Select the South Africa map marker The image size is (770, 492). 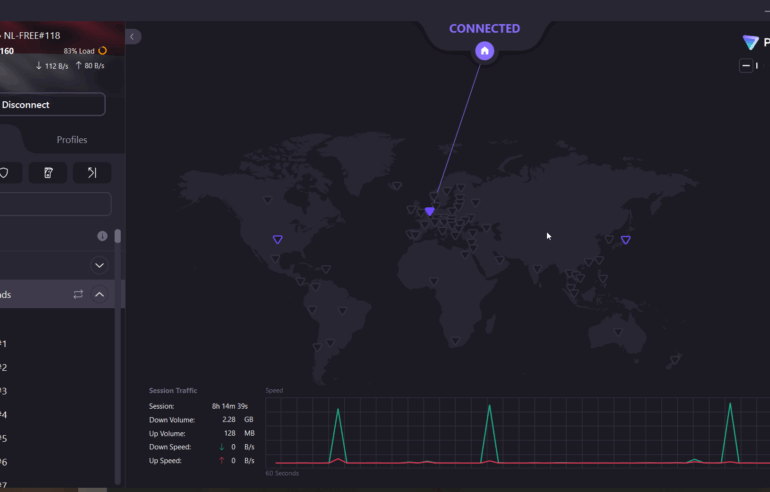(455, 340)
